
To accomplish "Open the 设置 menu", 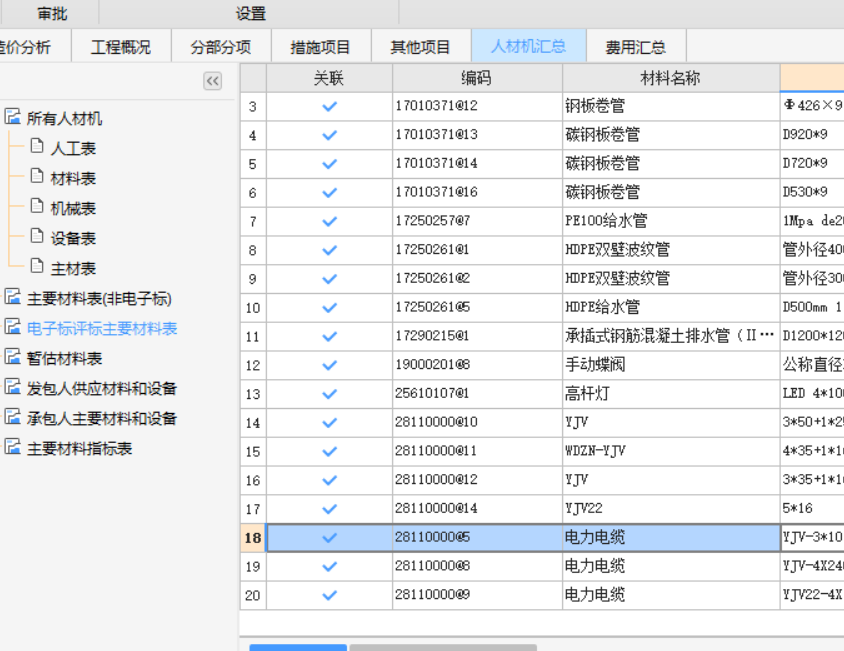I will click(251, 13).
